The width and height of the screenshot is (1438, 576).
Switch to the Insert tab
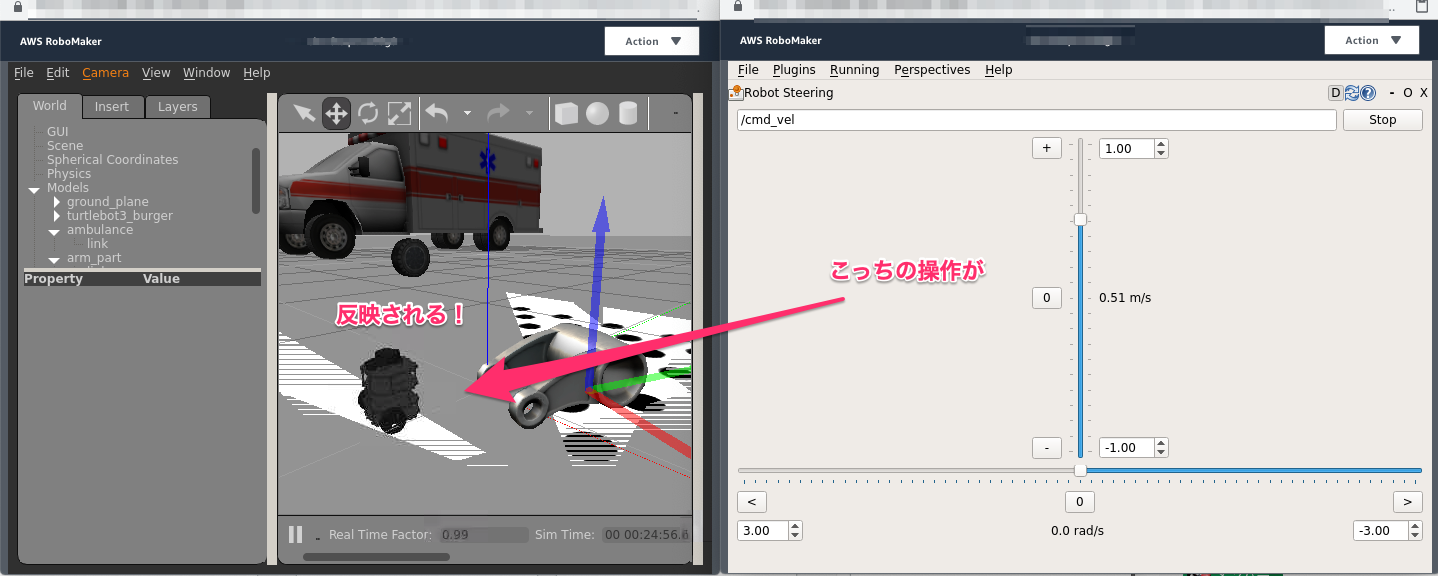pos(112,106)
